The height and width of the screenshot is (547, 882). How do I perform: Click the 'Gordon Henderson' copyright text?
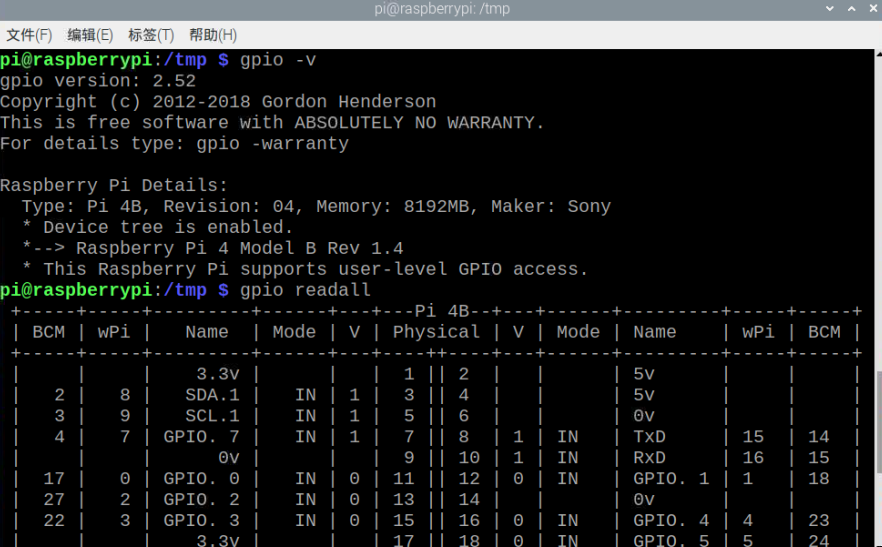click(348, 102)
